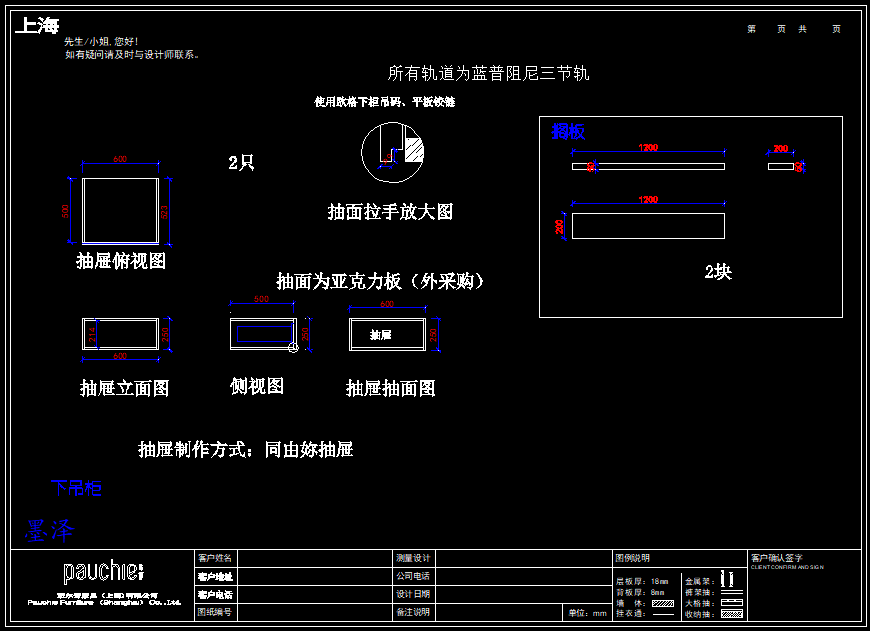Select the drawer elevation view rectangle
This screenshot has height=631, width=870.
121,335
